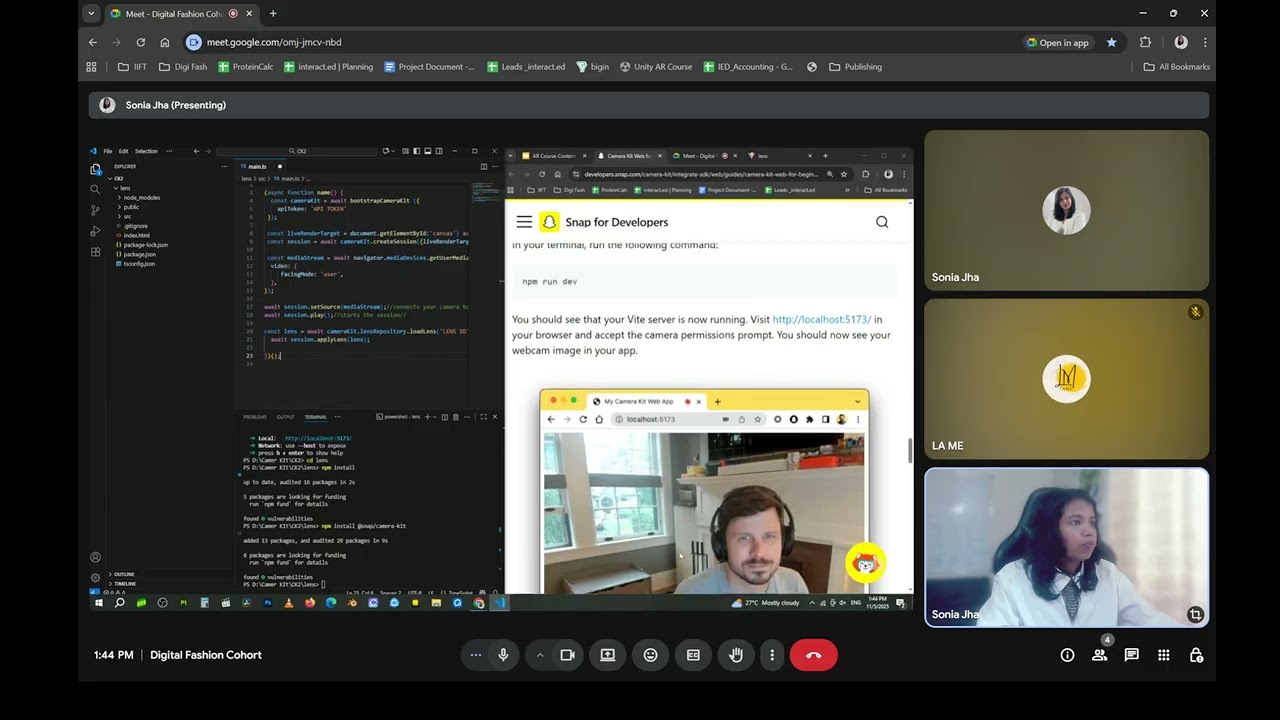Expand the src folder in Explorer

coord(127,216)
